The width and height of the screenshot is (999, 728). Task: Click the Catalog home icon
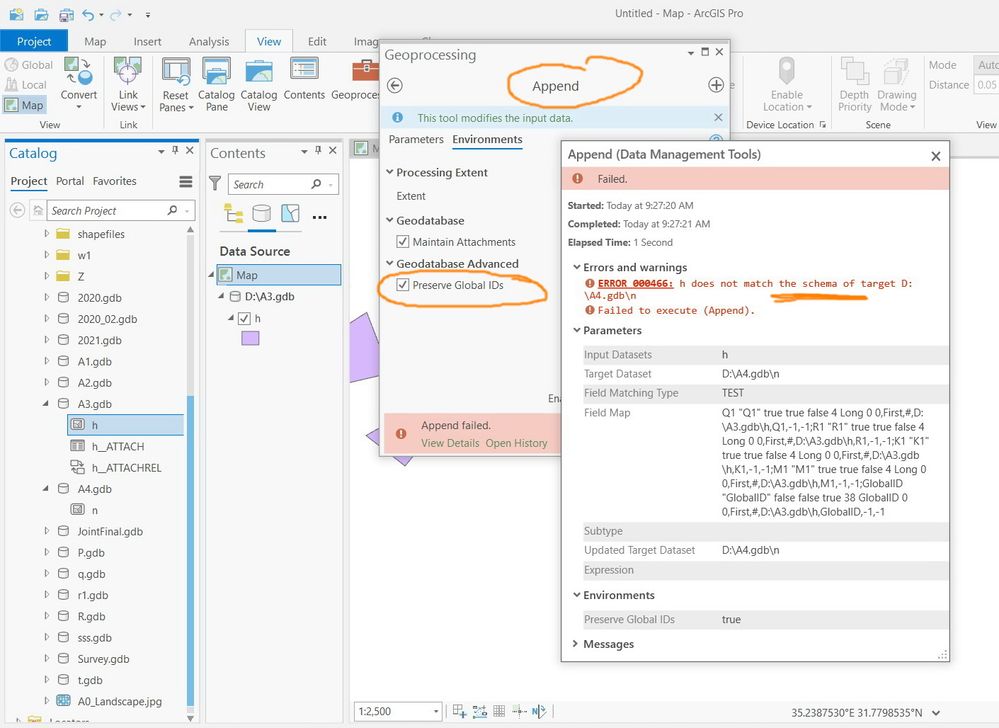pyautogui.click(x=38, y=210)
